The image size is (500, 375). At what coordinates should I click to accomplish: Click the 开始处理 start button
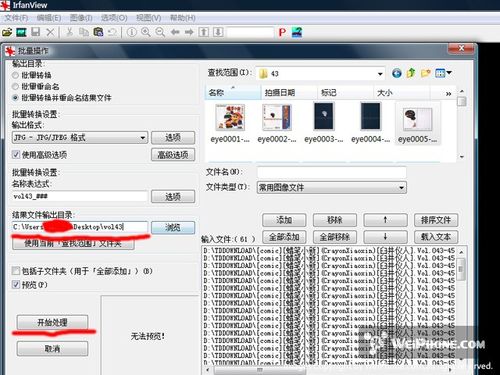52,322
